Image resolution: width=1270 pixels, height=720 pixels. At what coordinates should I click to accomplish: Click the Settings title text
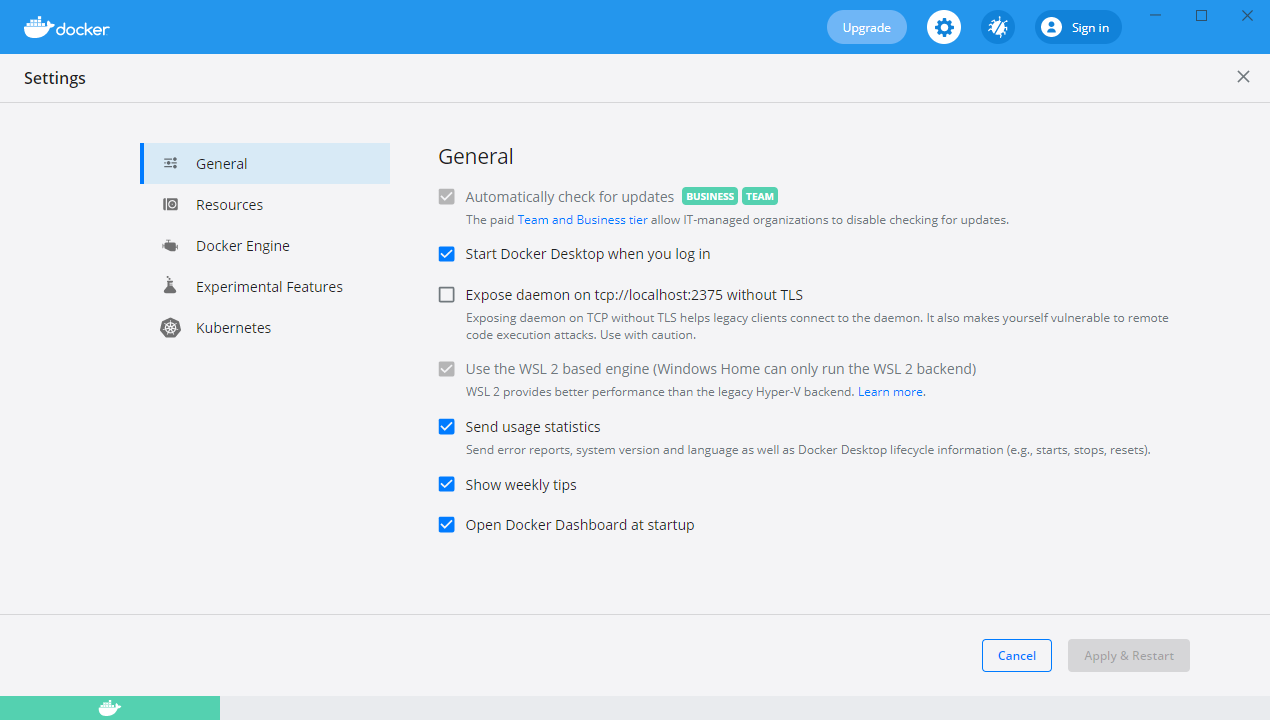click(55, 78)
